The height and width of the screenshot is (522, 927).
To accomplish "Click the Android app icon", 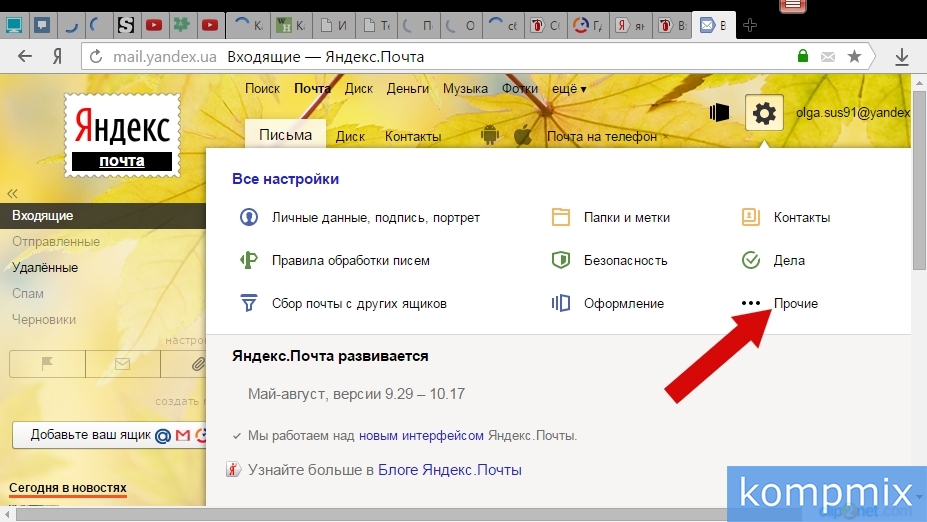I will point(490,136).
